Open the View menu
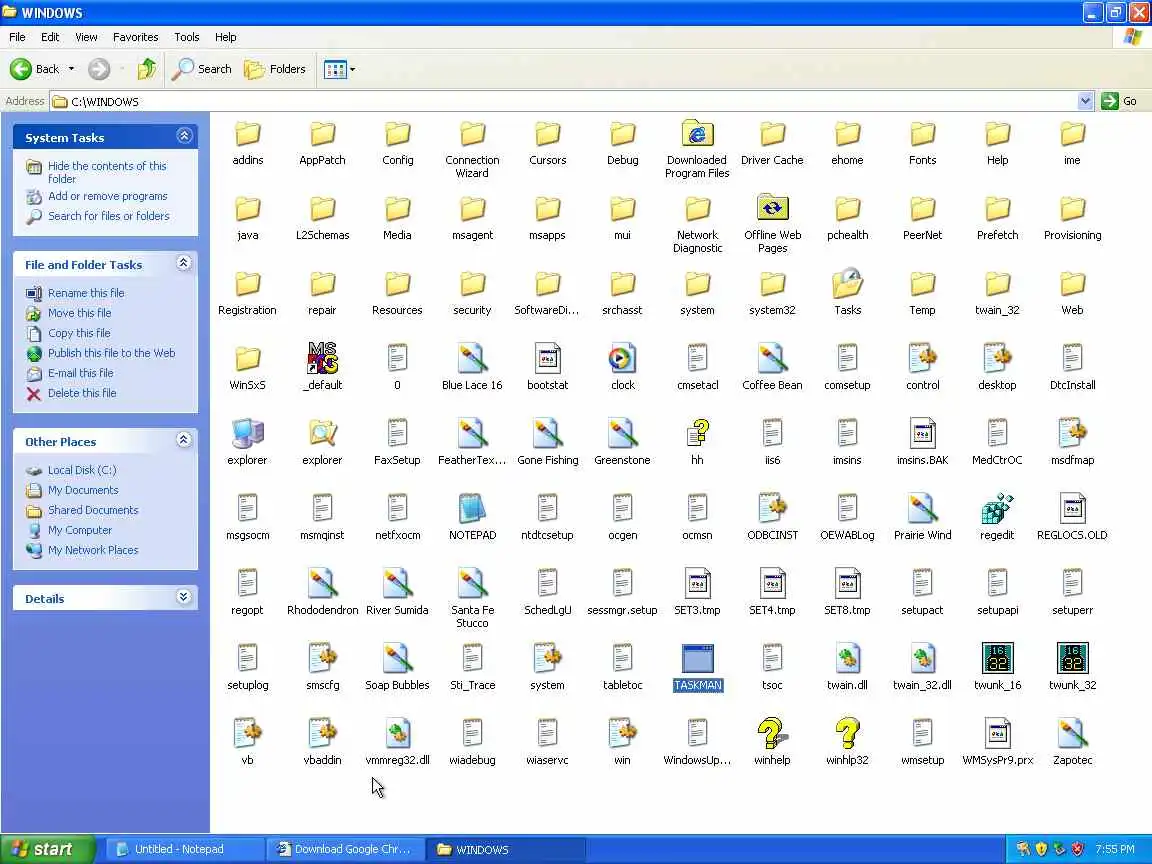 (x=86, y=37)
